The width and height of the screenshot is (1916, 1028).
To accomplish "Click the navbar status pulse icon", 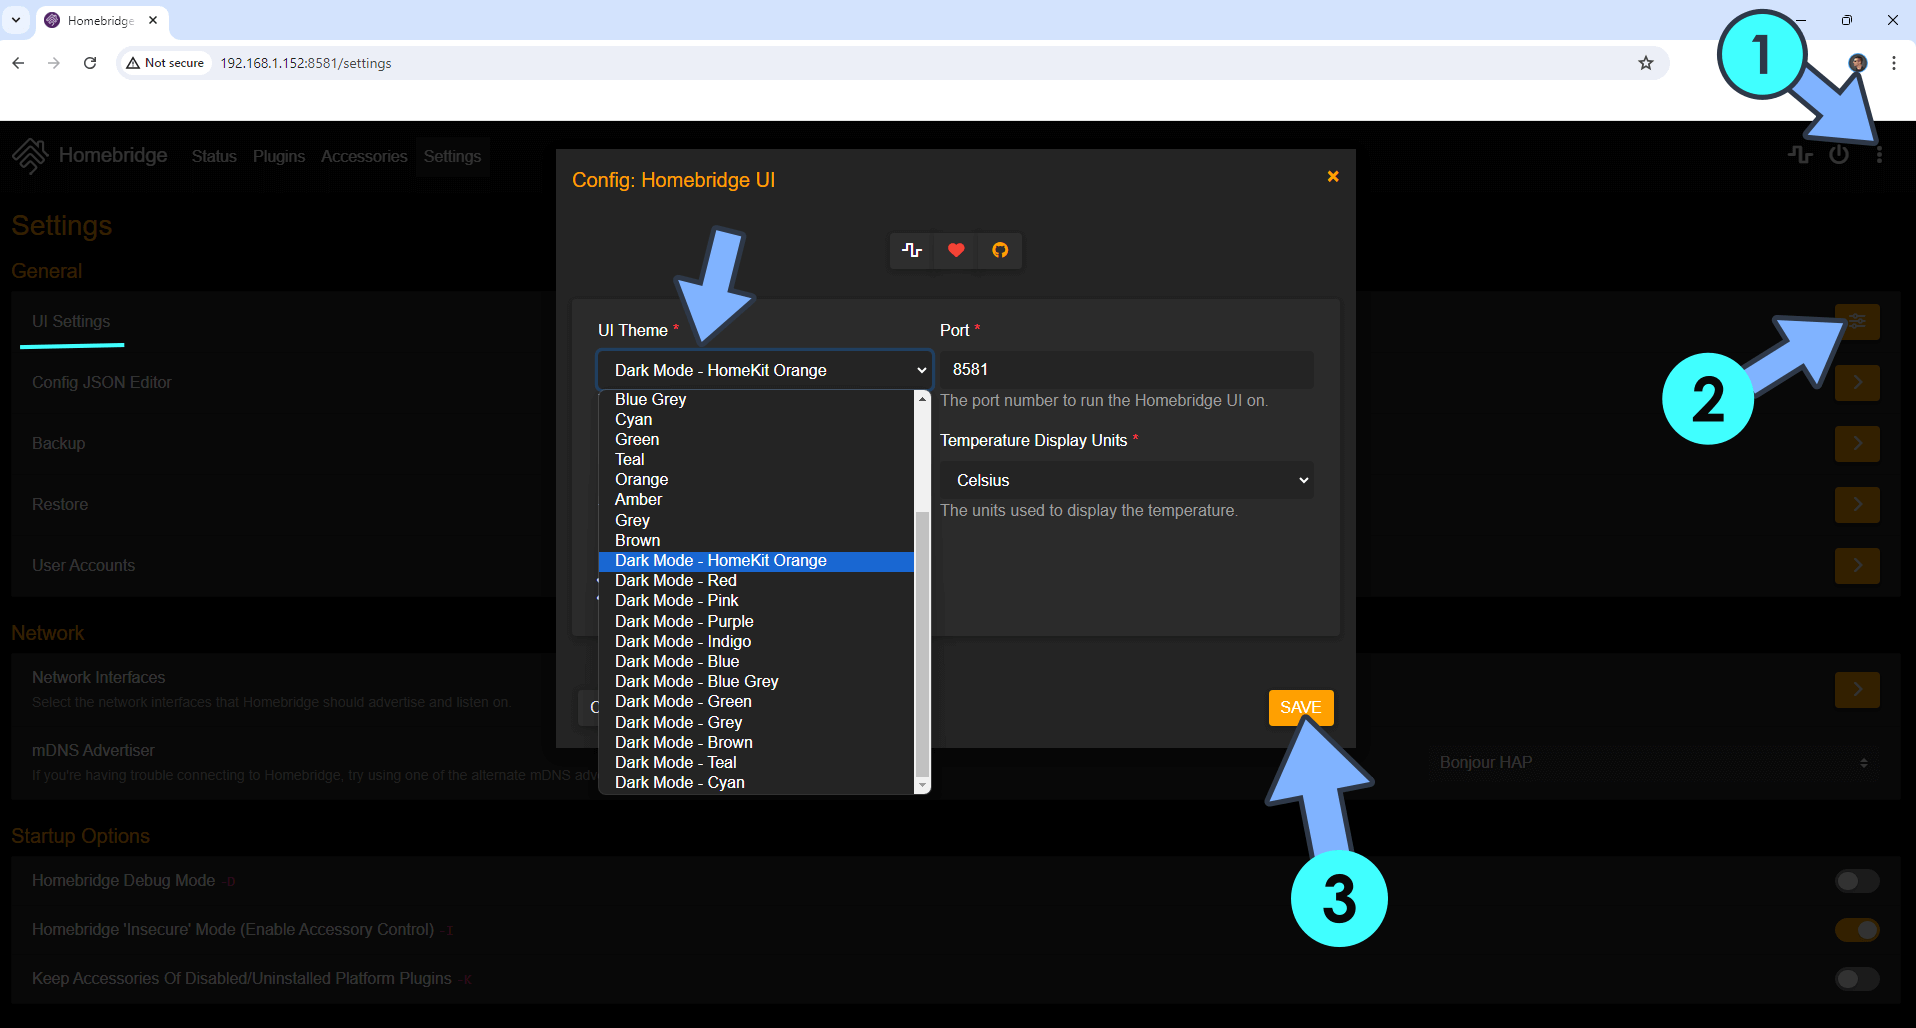I will point(1800,155).
